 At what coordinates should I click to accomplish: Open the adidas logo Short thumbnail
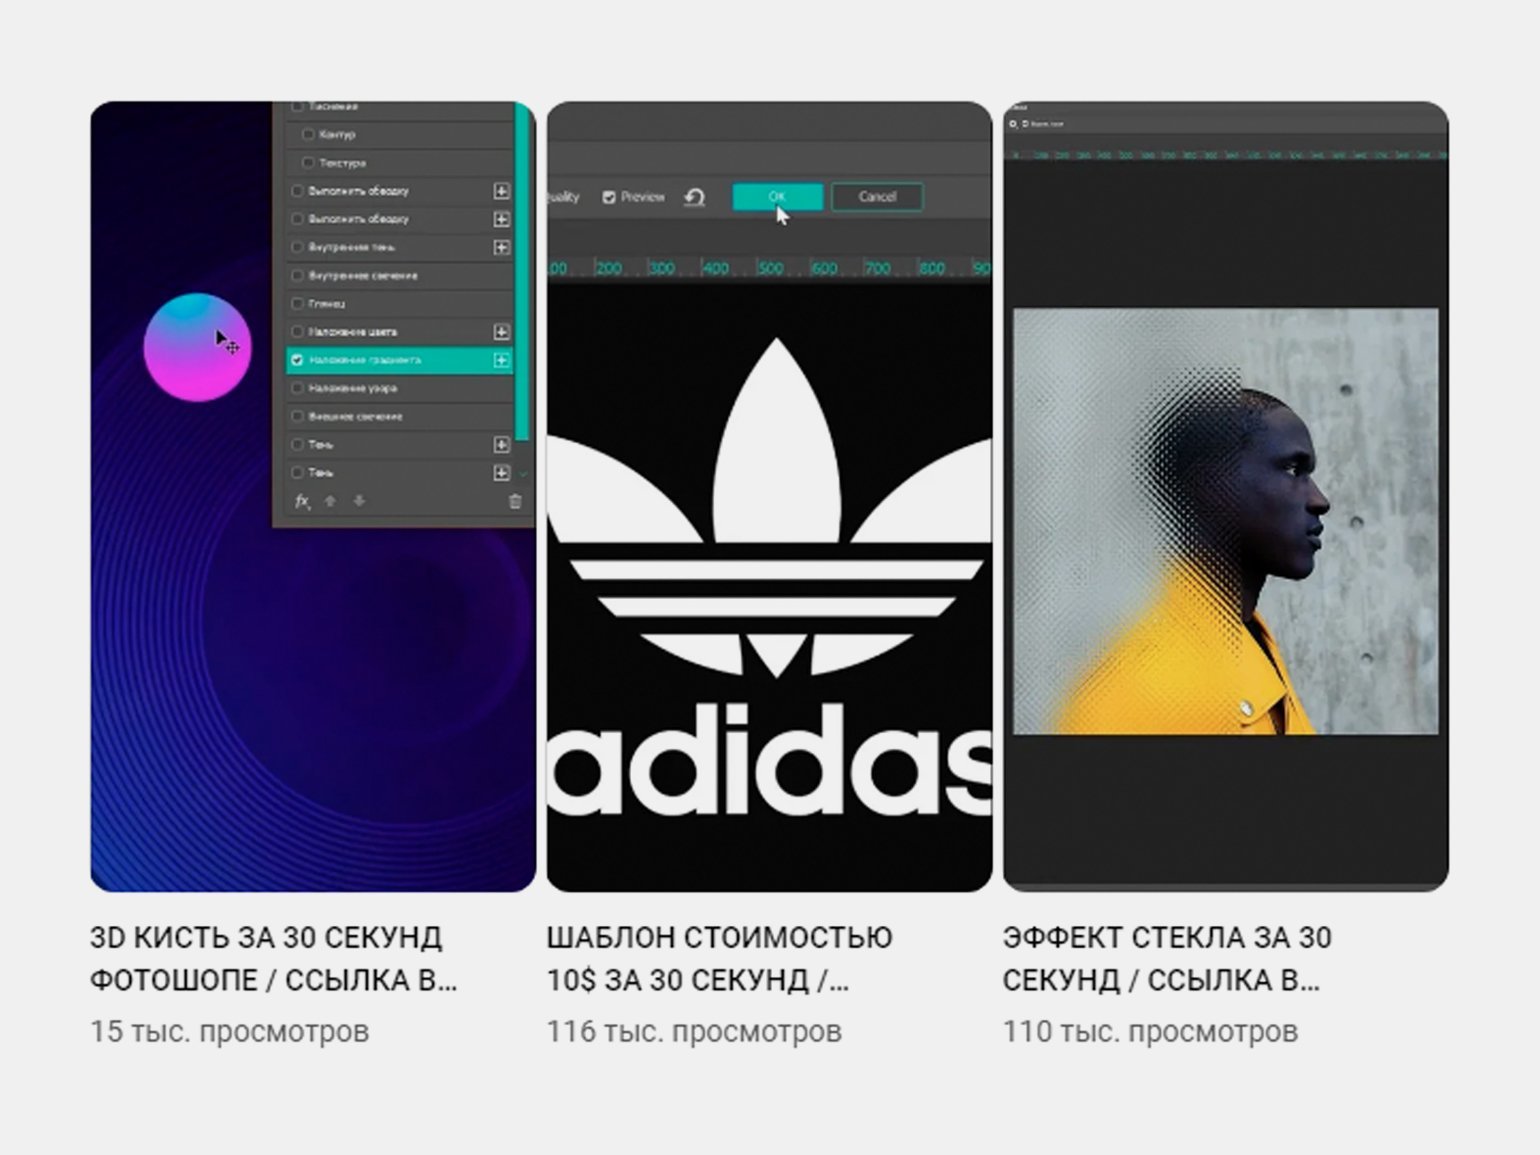click(770, 496)
